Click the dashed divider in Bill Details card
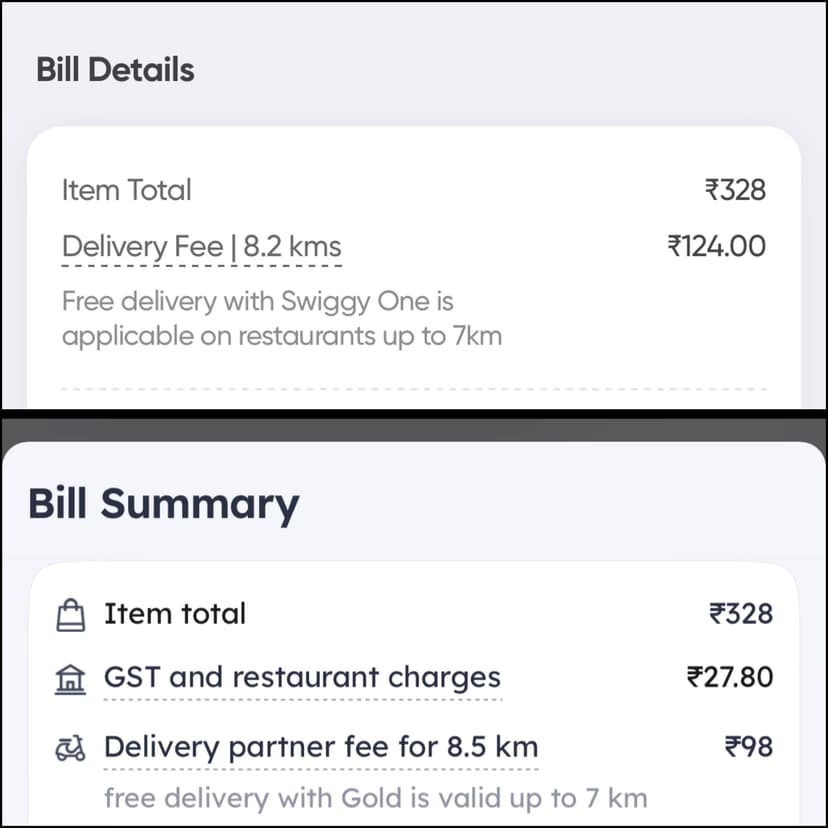828x828 pixels. click(414, 388)
